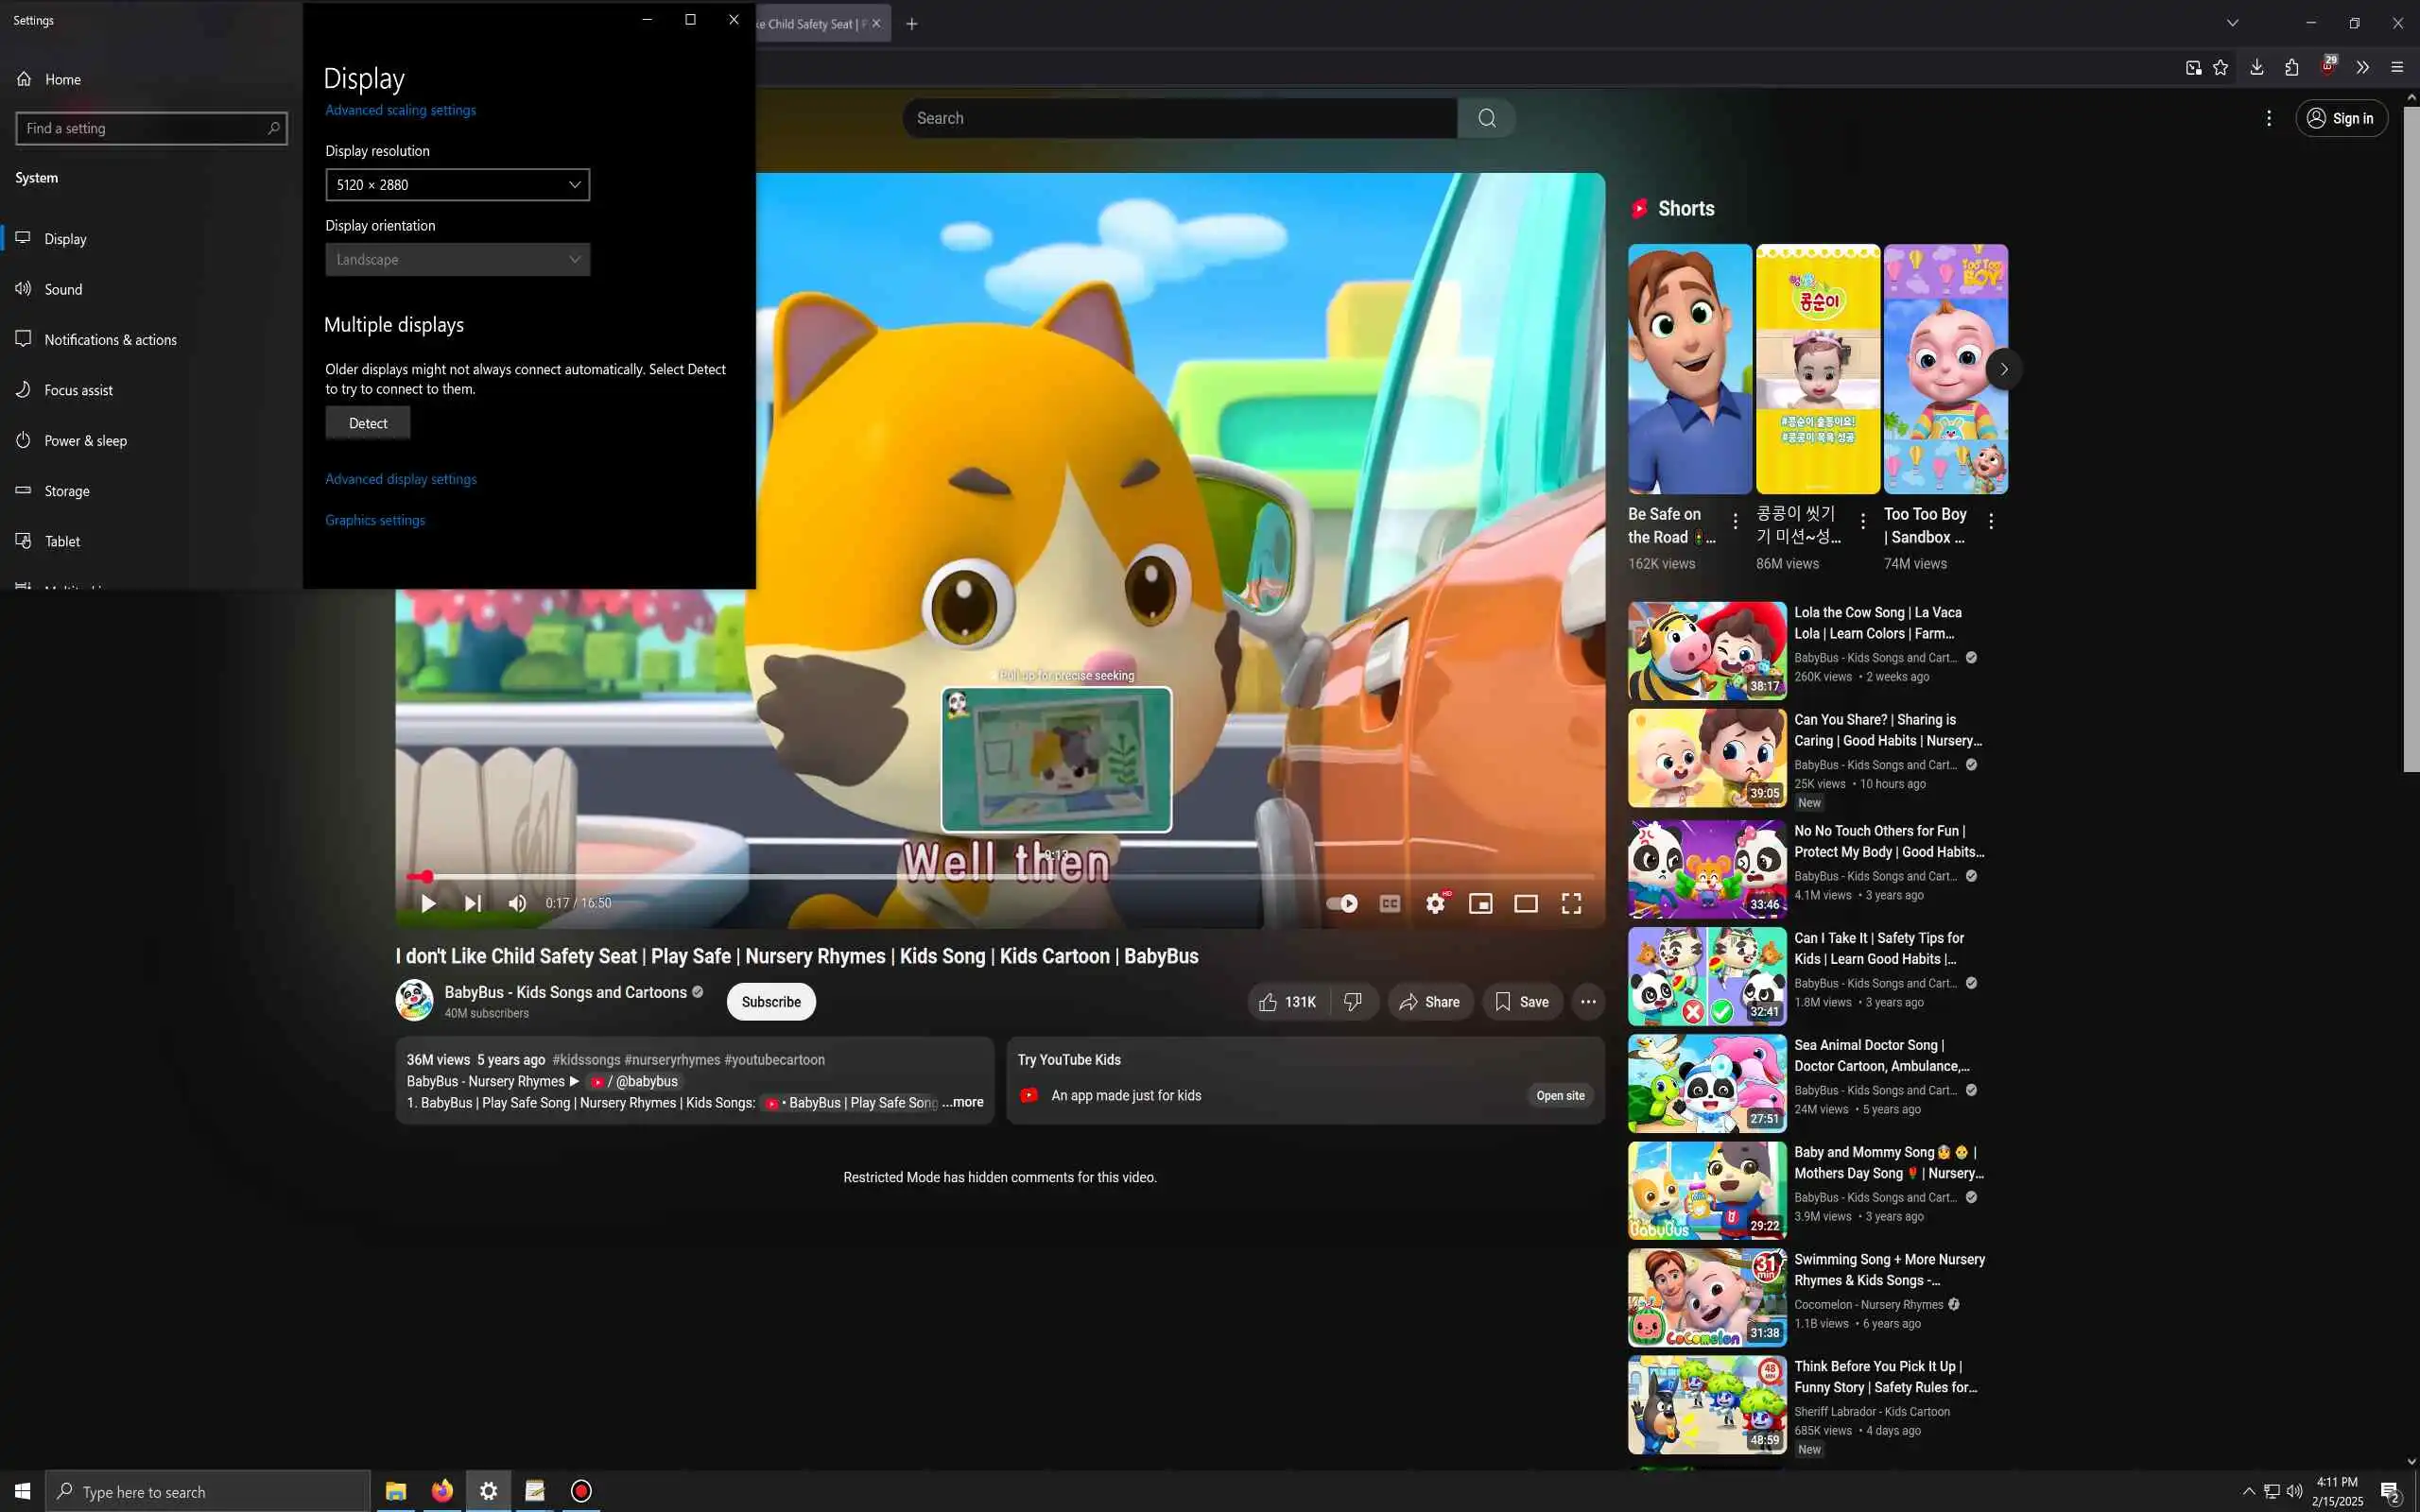The image size is (2420, 1512).
Task: Open Sound settings in System sidebar
Action: tap(63, 289)
